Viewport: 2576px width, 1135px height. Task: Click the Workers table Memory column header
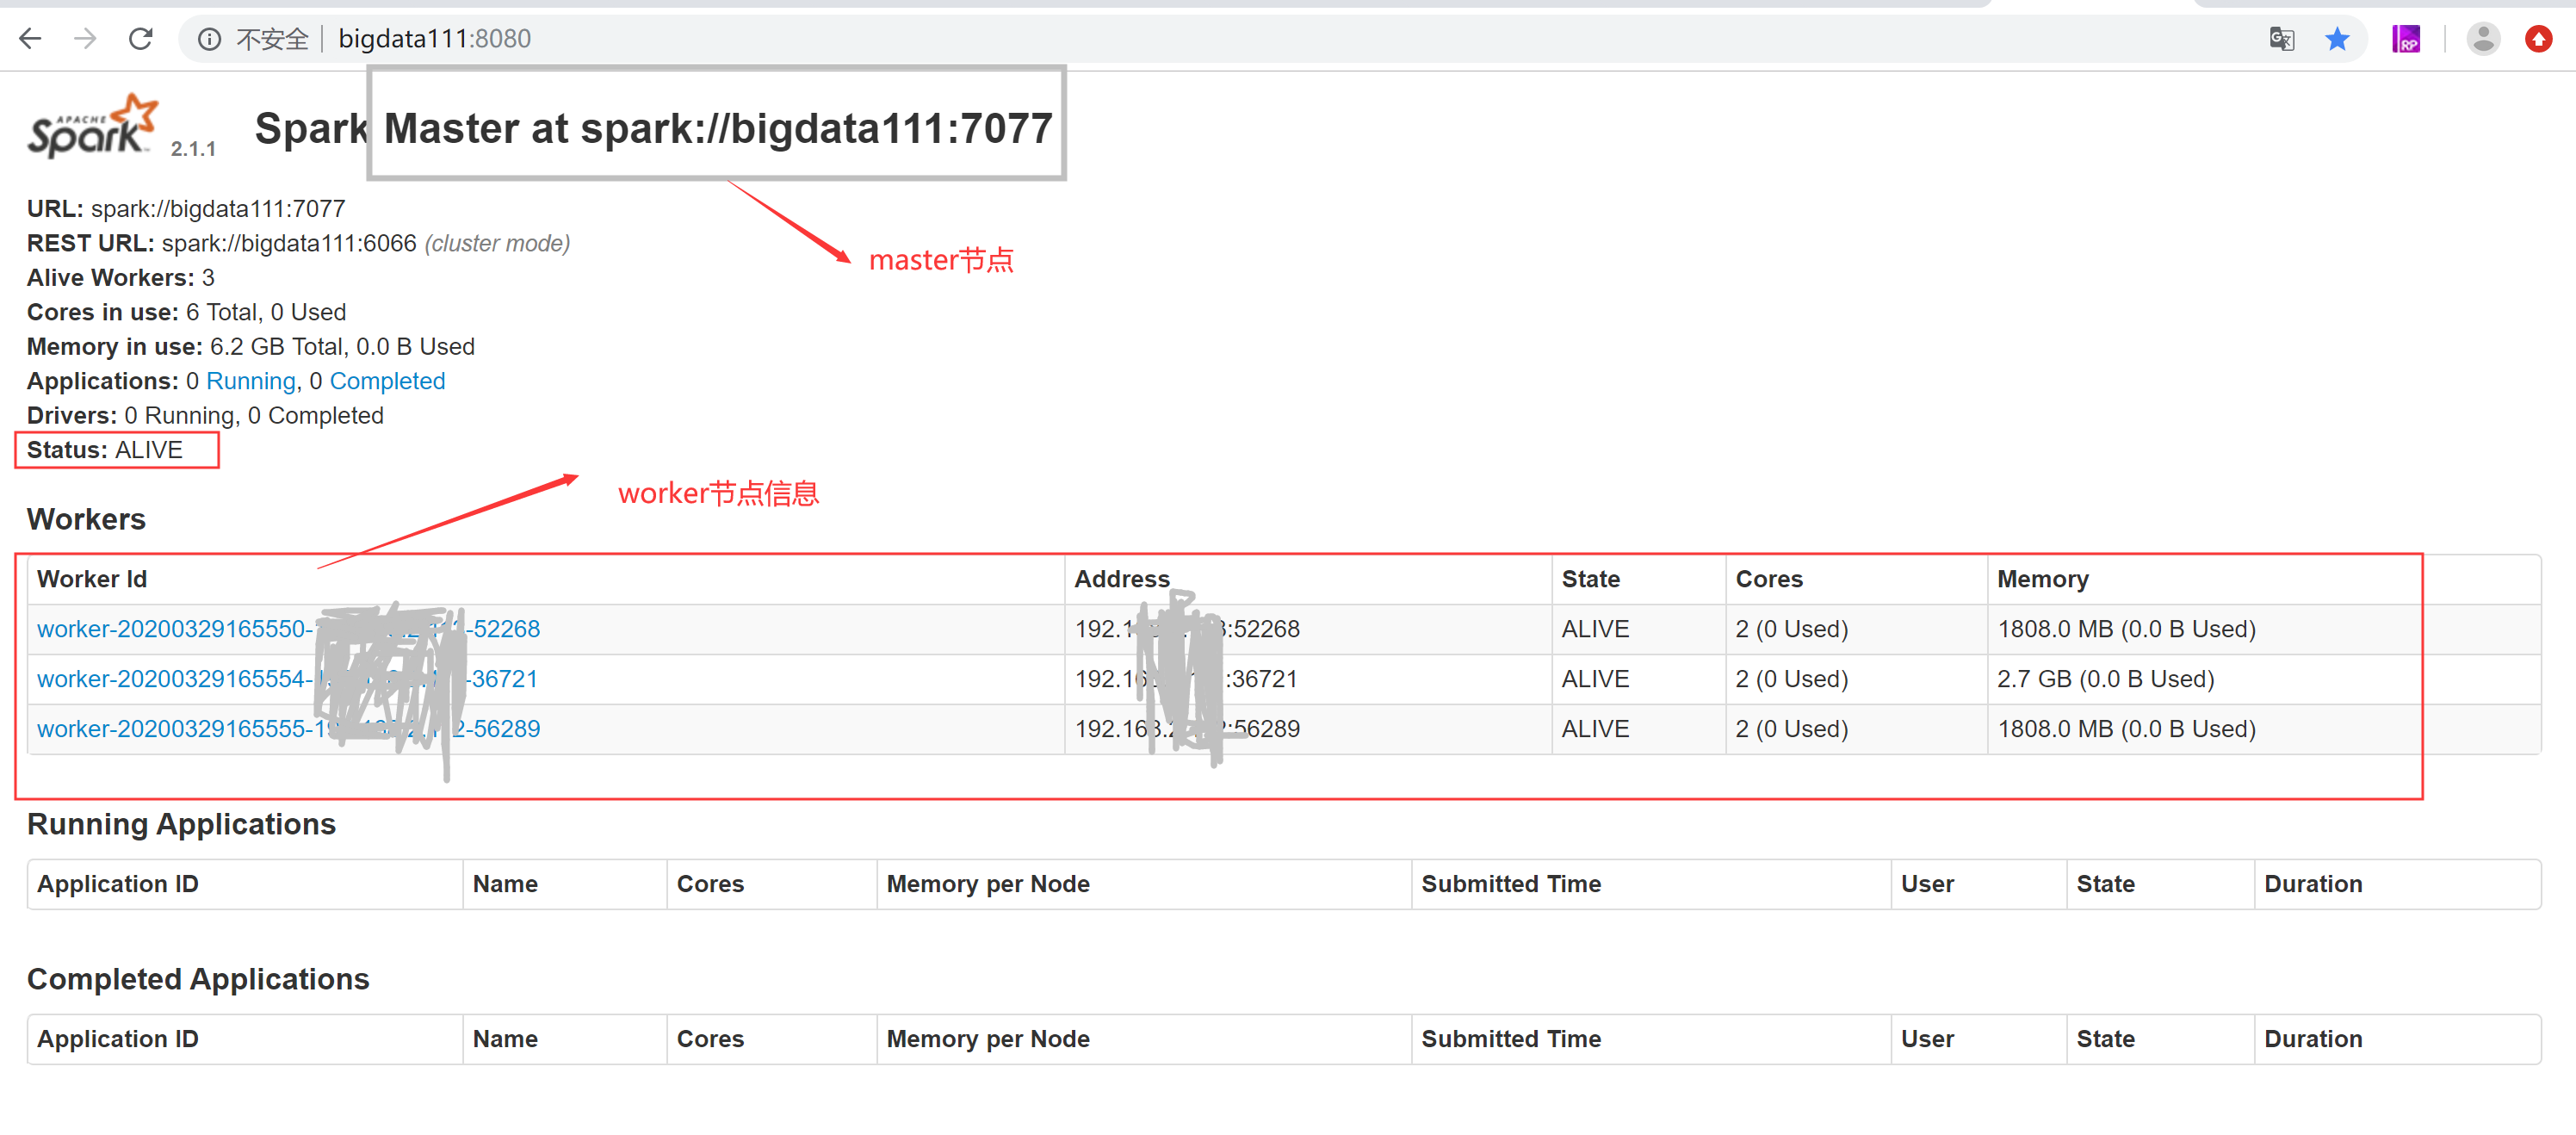[x=2042, y=579]
